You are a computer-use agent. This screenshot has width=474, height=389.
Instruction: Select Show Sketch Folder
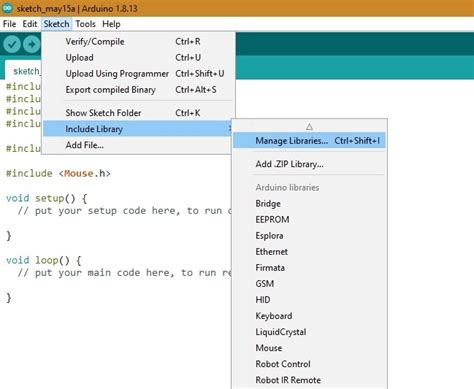(138, 113)
